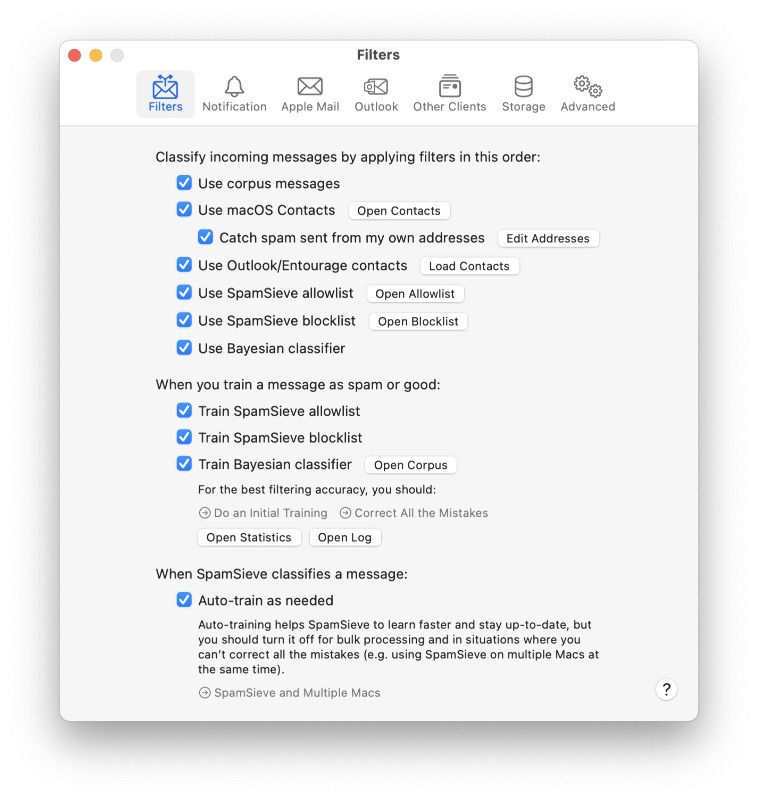The width and height of the screenshot is (758, 800).
Task: Close the Filters window with red button
Action: click(74, 55)
